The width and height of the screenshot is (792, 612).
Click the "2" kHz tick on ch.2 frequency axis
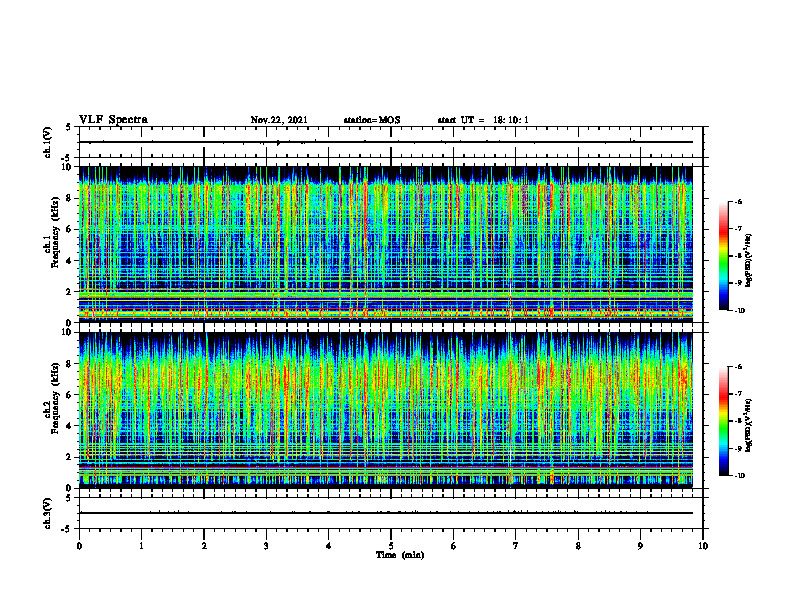pyautogui.click(x=69, y=457)
